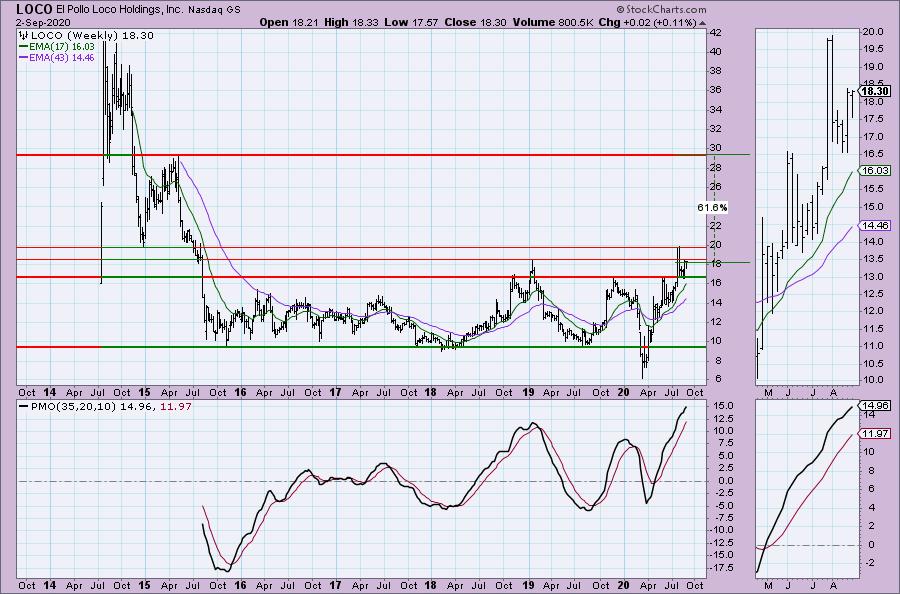Click the boxed 11.97 PMO signal tag
900x594 pixels.
875,433
